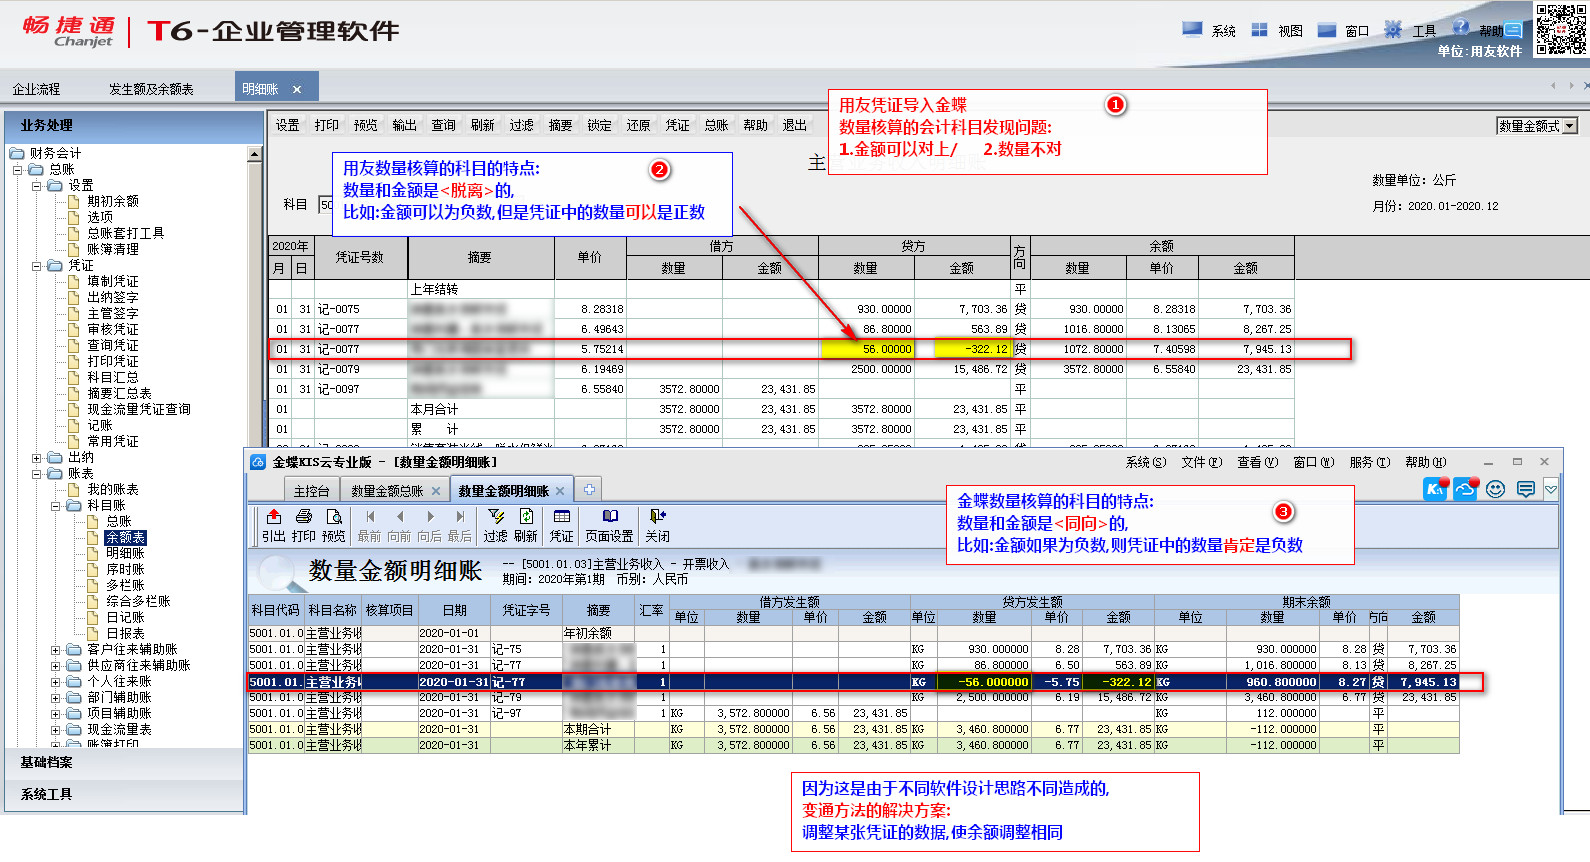This screenshot has width=1590, height=862.
Task: Click the add new tab plus button
Action: (589, 490)
